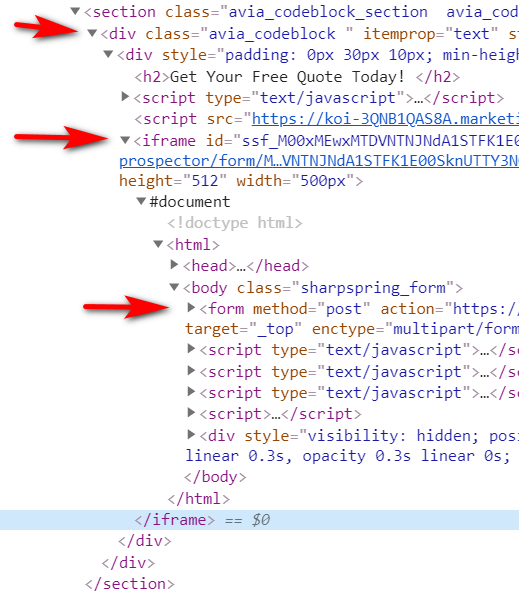Select the iframe id ssf_ opening tag
Image resolution: width=519 pixels, height=591 pixels.
coord(326,141)
